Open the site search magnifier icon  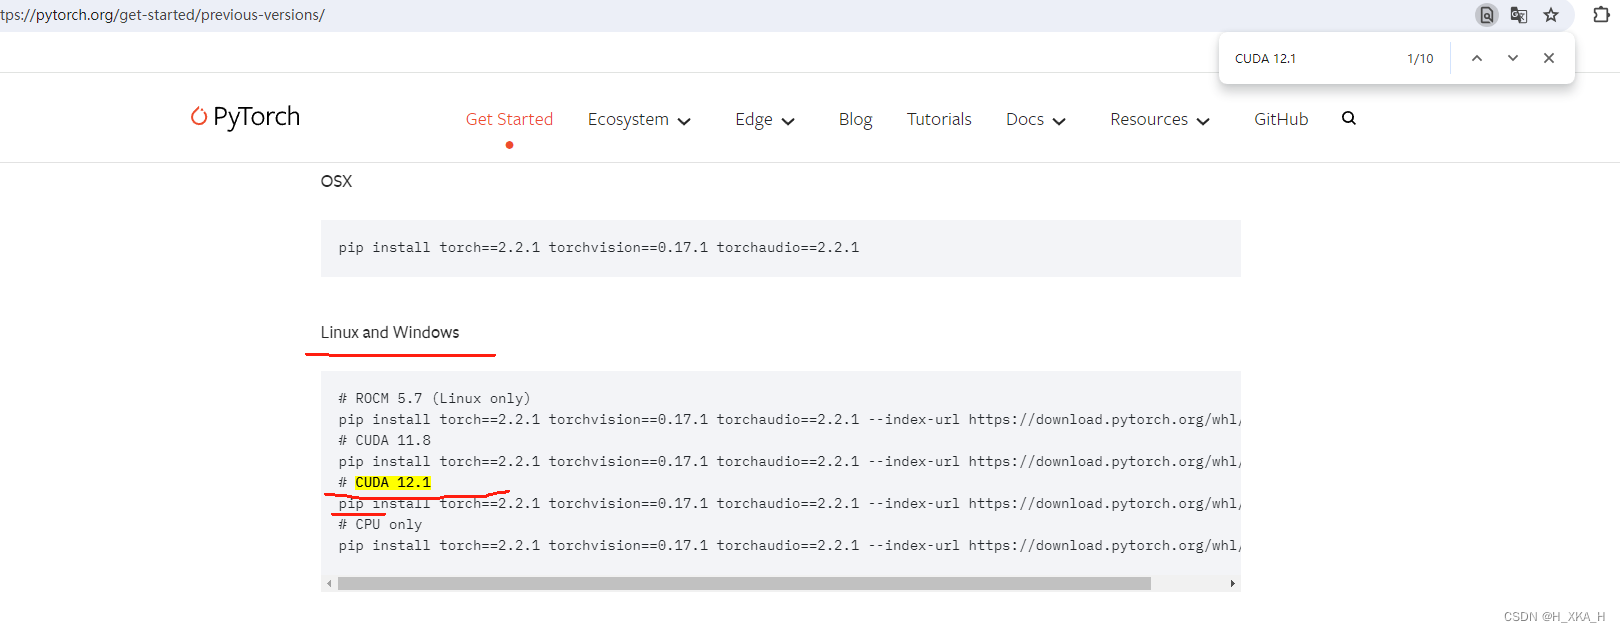1349,118
